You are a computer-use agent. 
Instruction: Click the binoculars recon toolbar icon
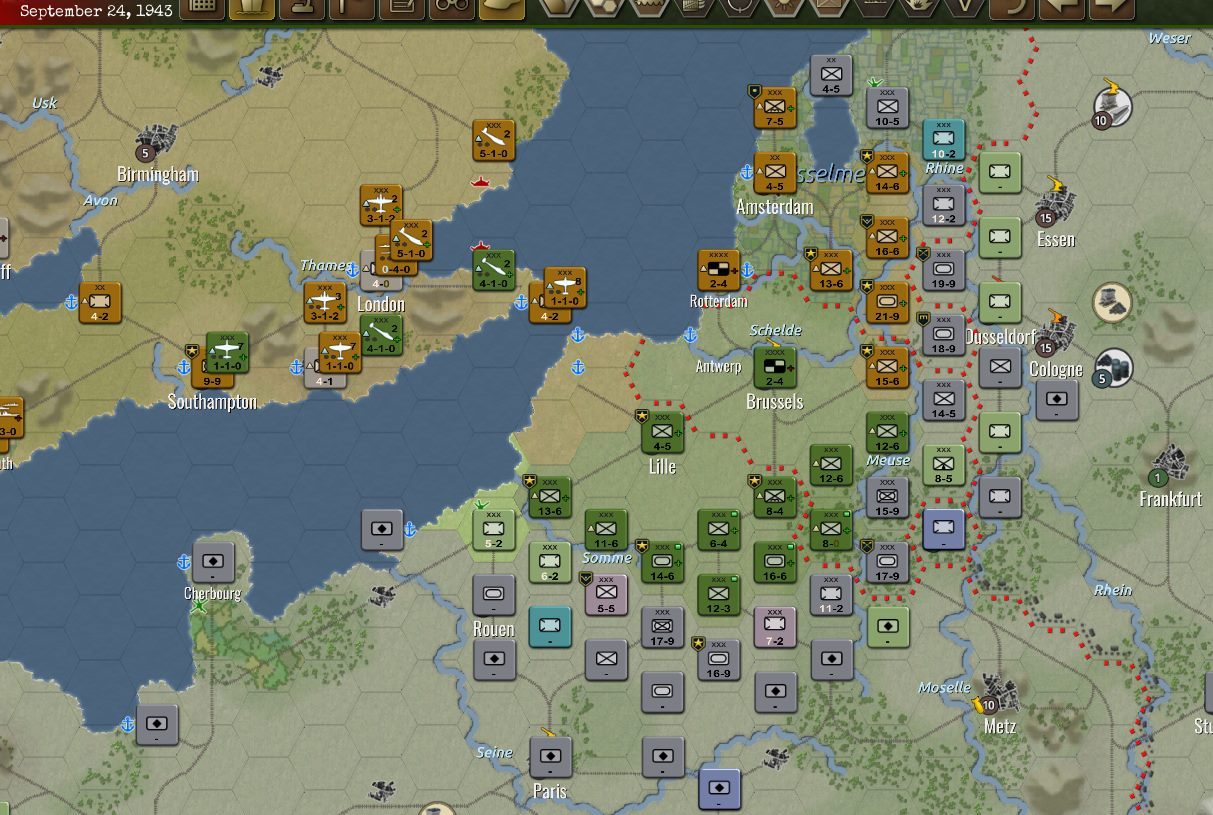(x=453, y=8)
